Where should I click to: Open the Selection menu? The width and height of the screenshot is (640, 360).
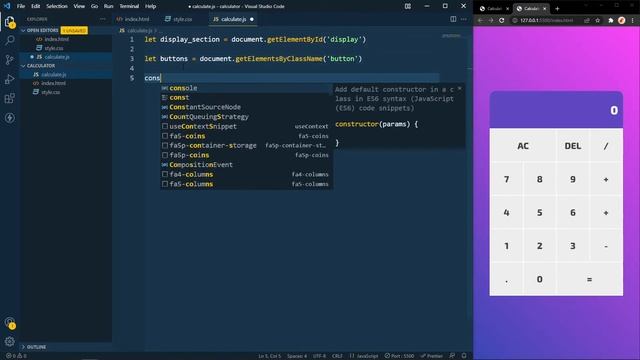coord(57,6)
